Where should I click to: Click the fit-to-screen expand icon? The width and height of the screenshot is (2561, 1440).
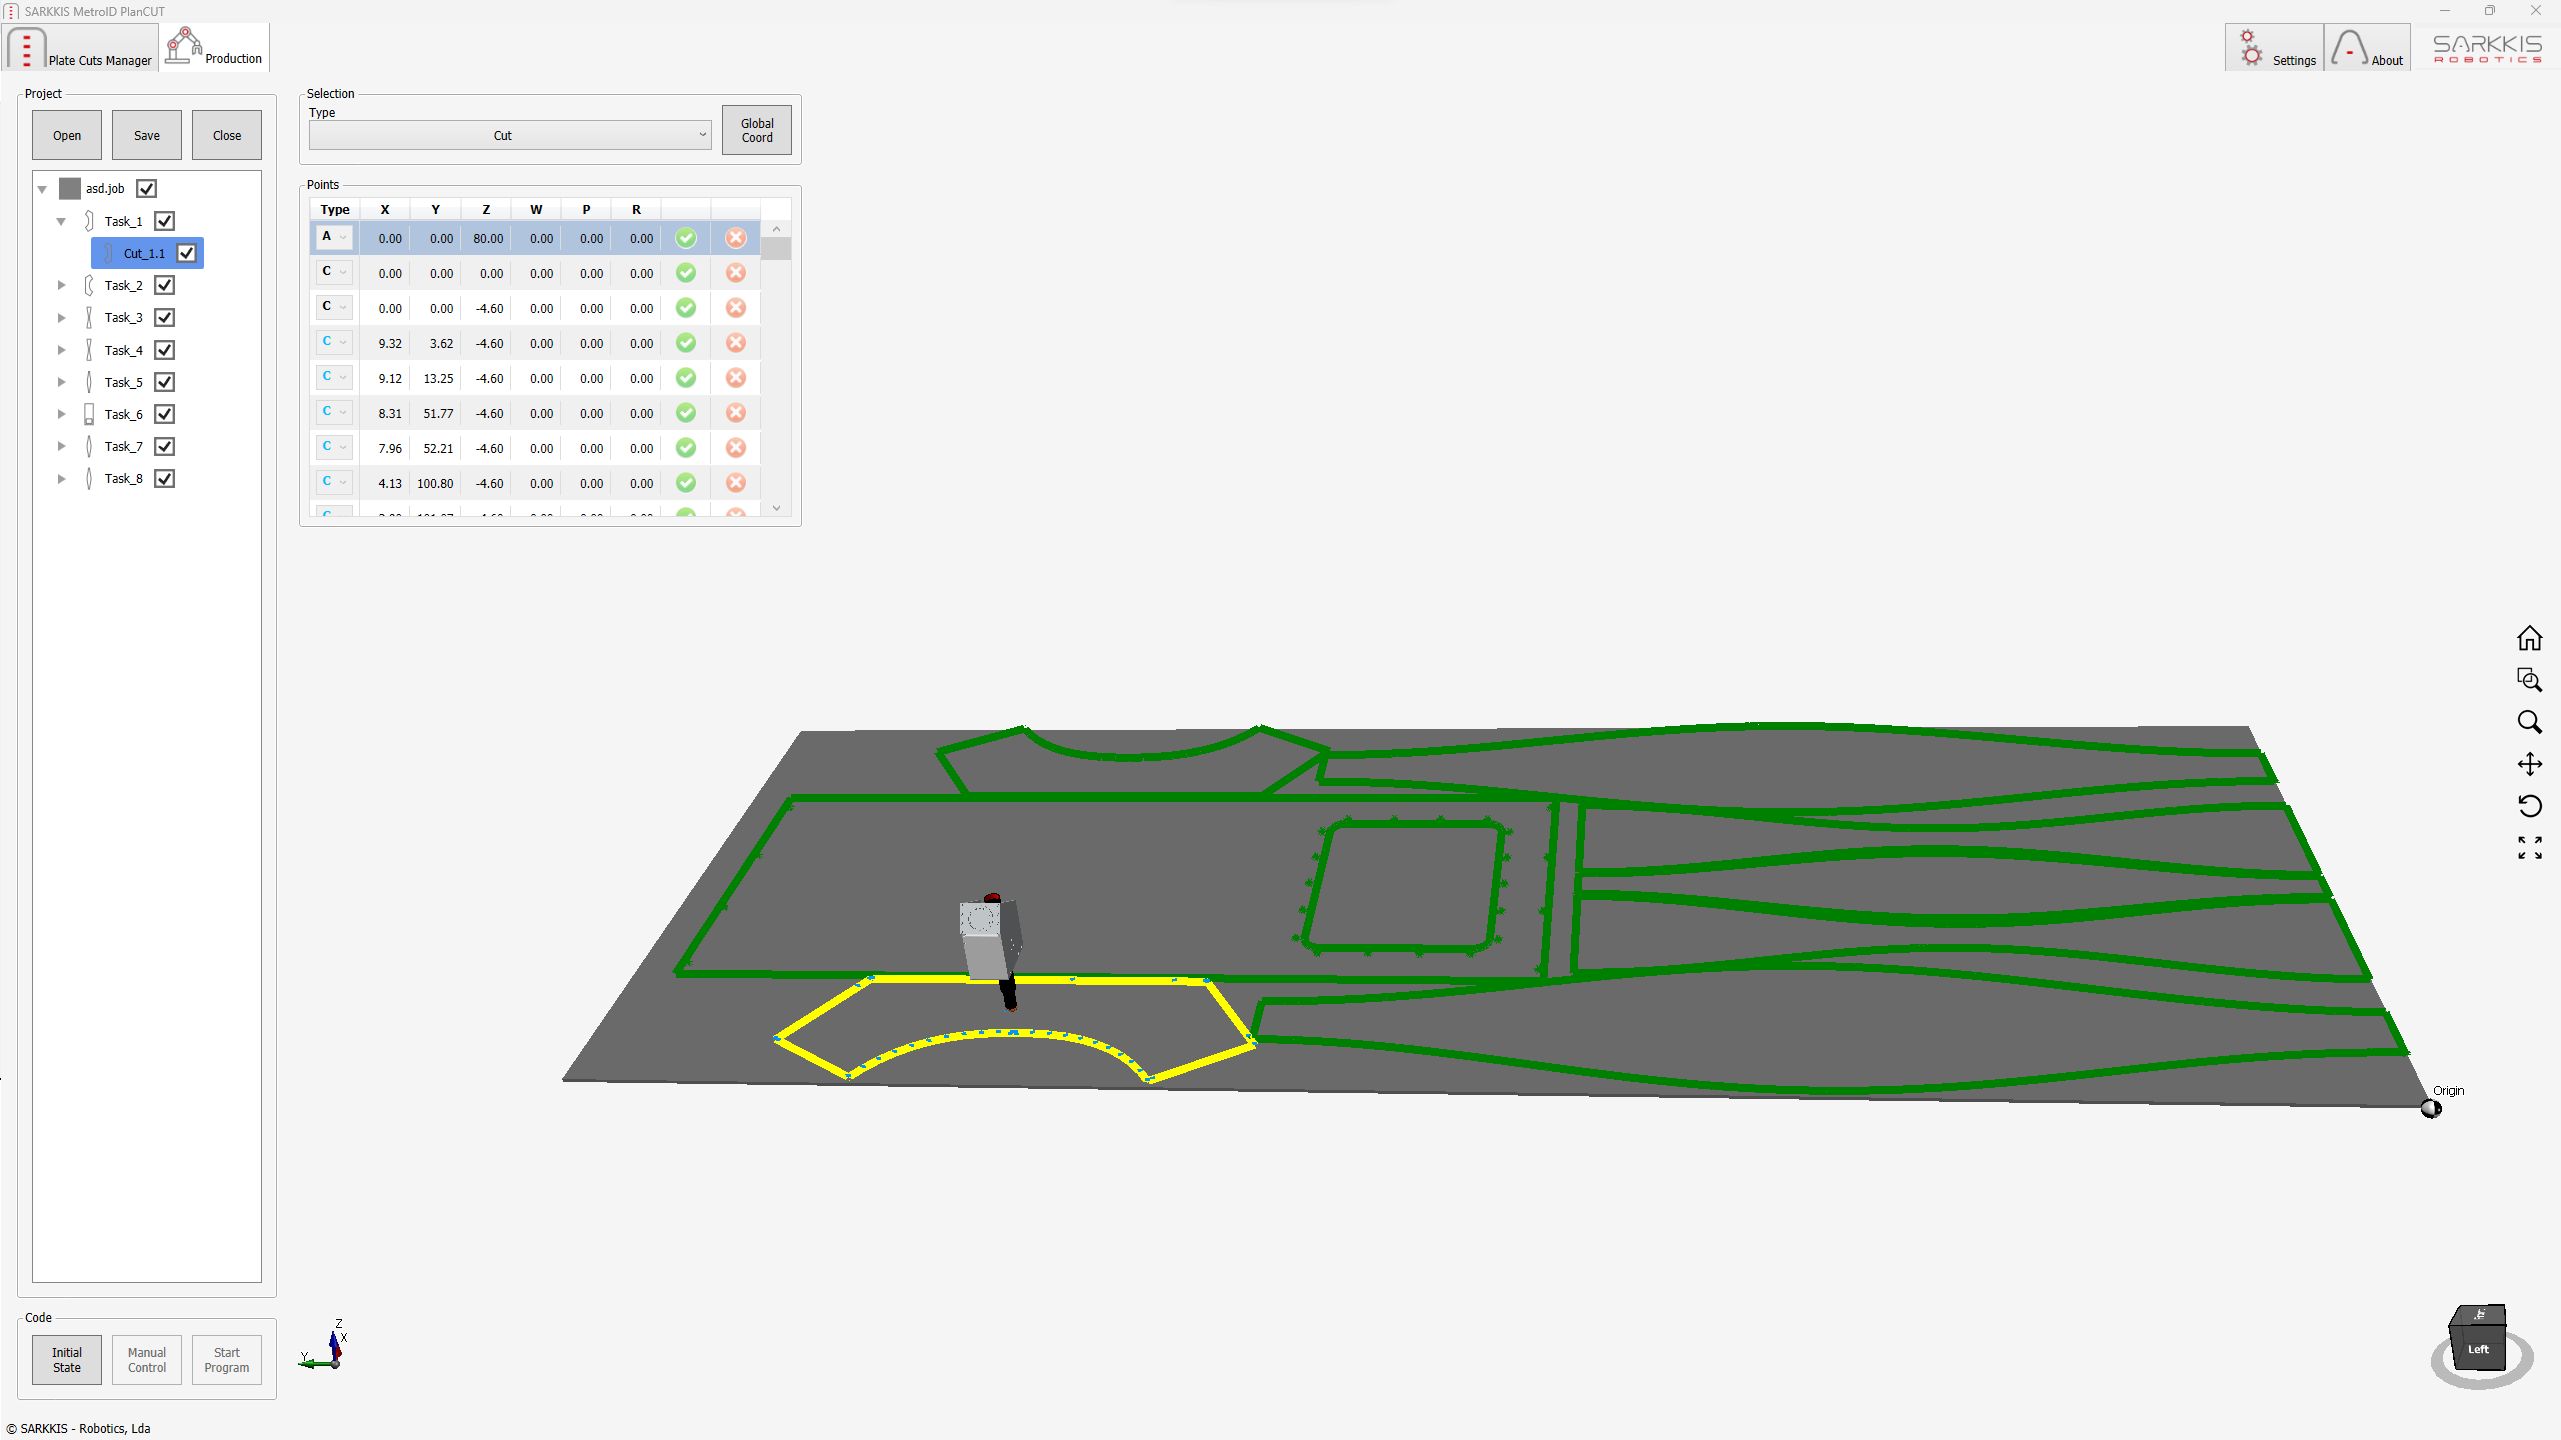[x=2529, y=848]
